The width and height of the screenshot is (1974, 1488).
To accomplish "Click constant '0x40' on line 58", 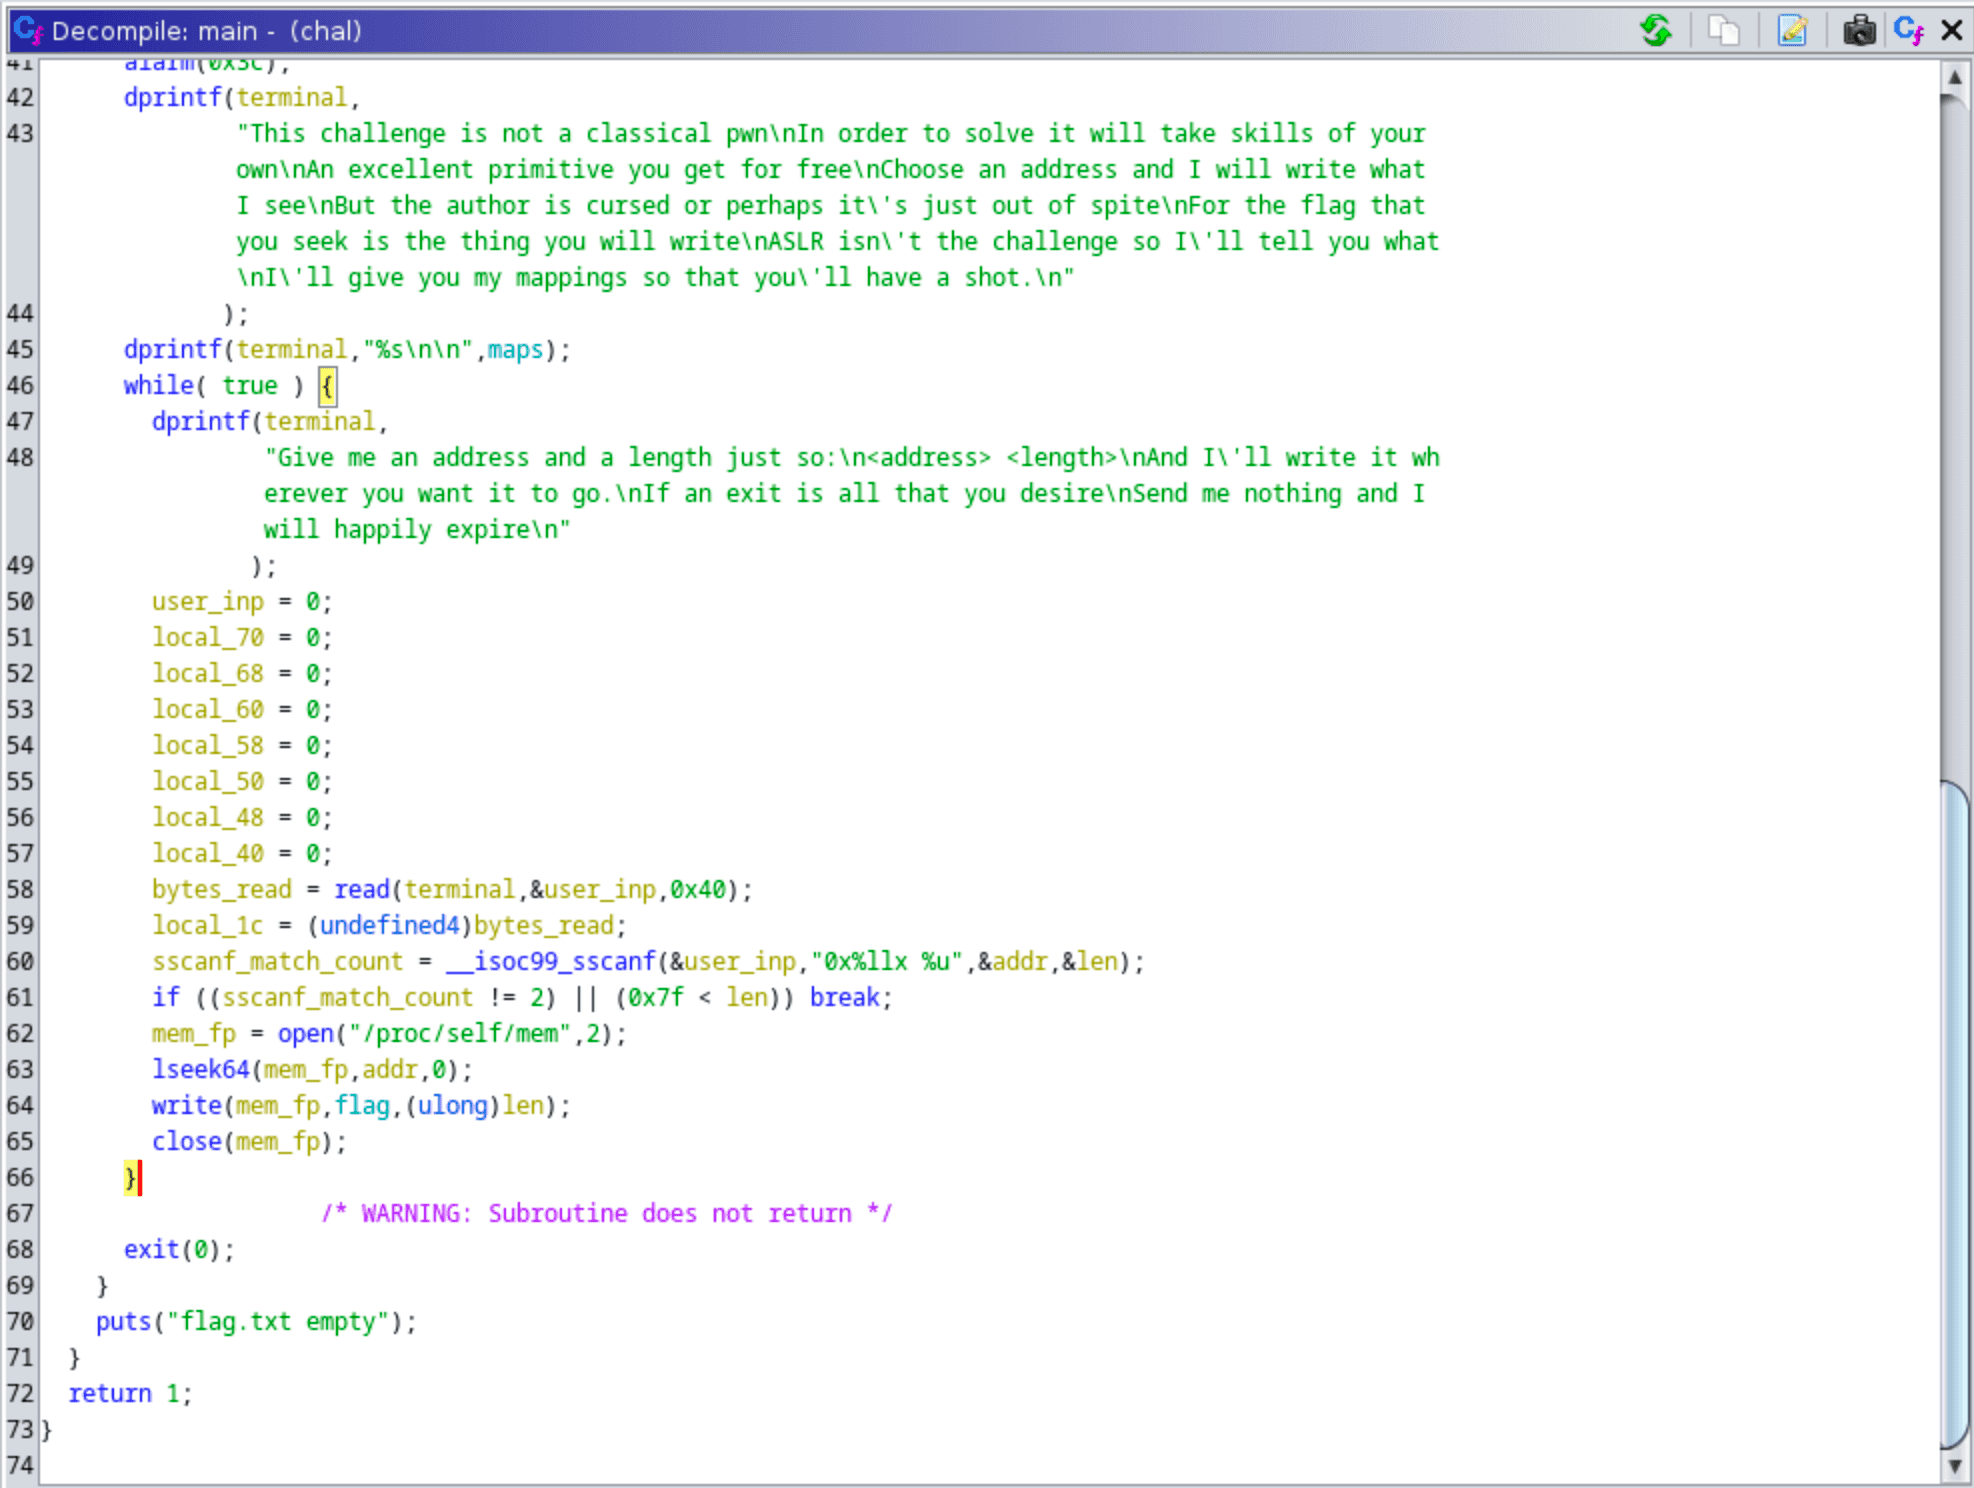I will [698, 890].
